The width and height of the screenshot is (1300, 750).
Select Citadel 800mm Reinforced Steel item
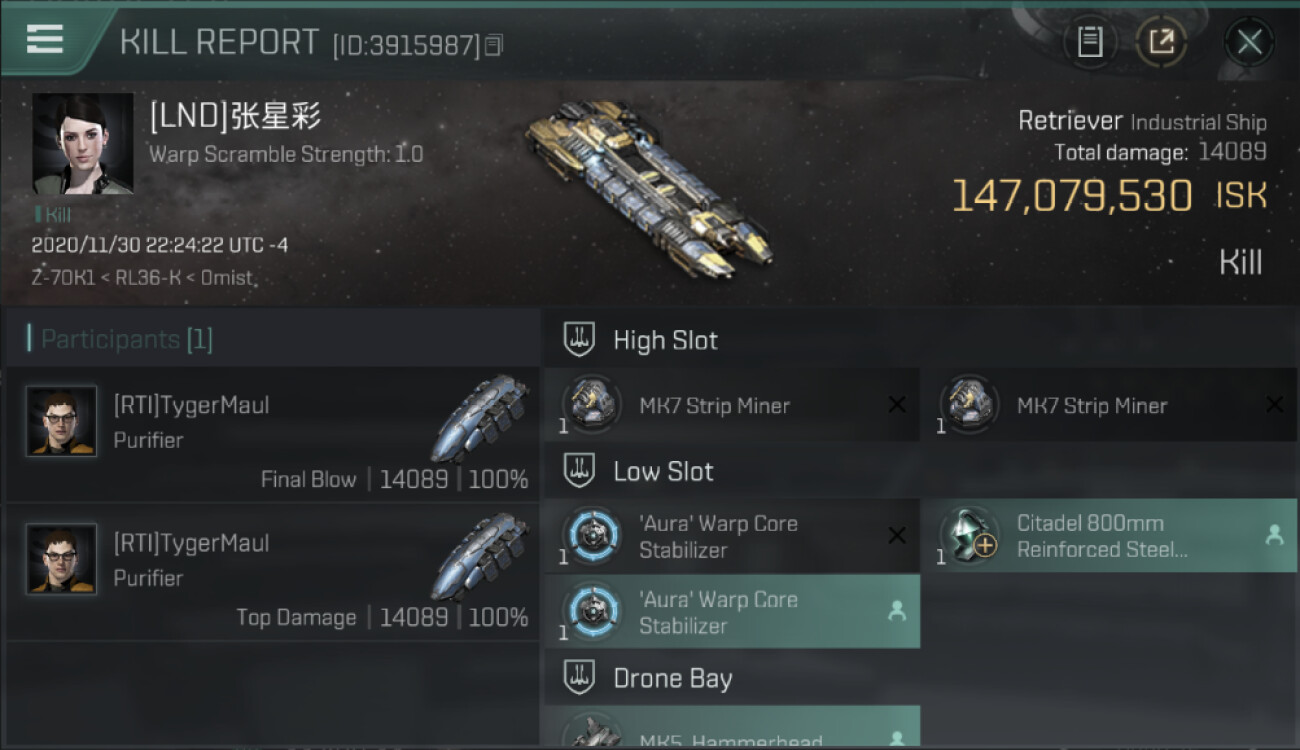click(x=1109, y=536)
